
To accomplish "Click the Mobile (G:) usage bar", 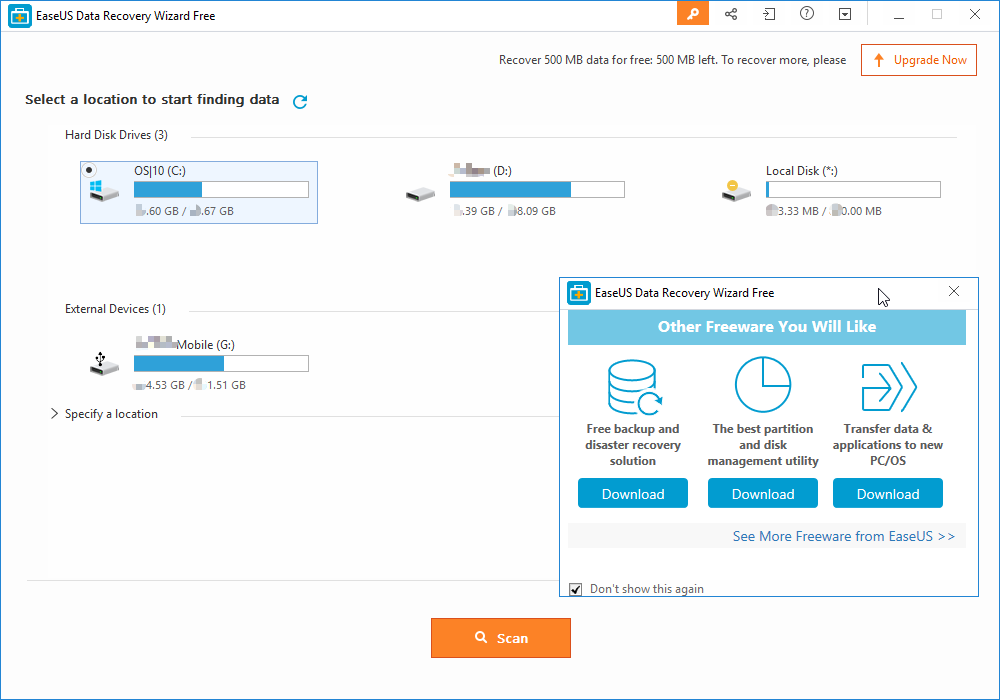I will pyautogui.click(x=221, y=363).
